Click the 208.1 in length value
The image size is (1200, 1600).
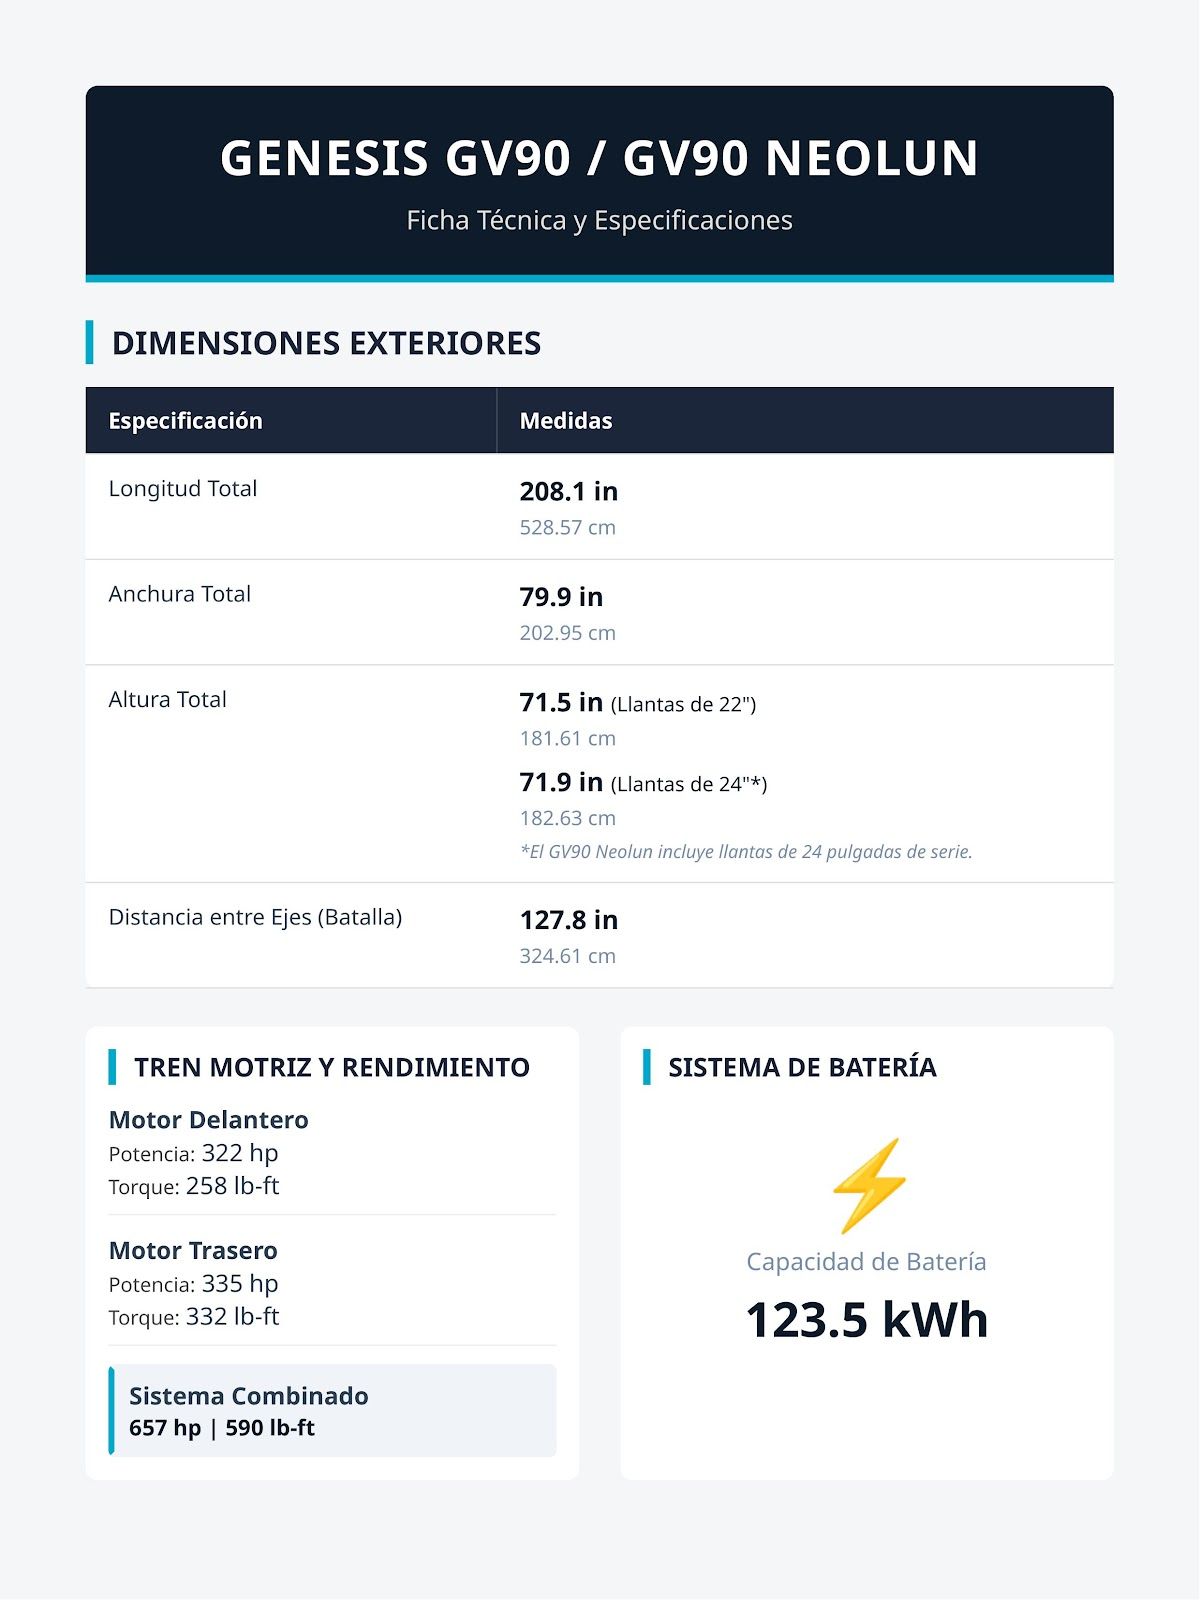point(569,491)
